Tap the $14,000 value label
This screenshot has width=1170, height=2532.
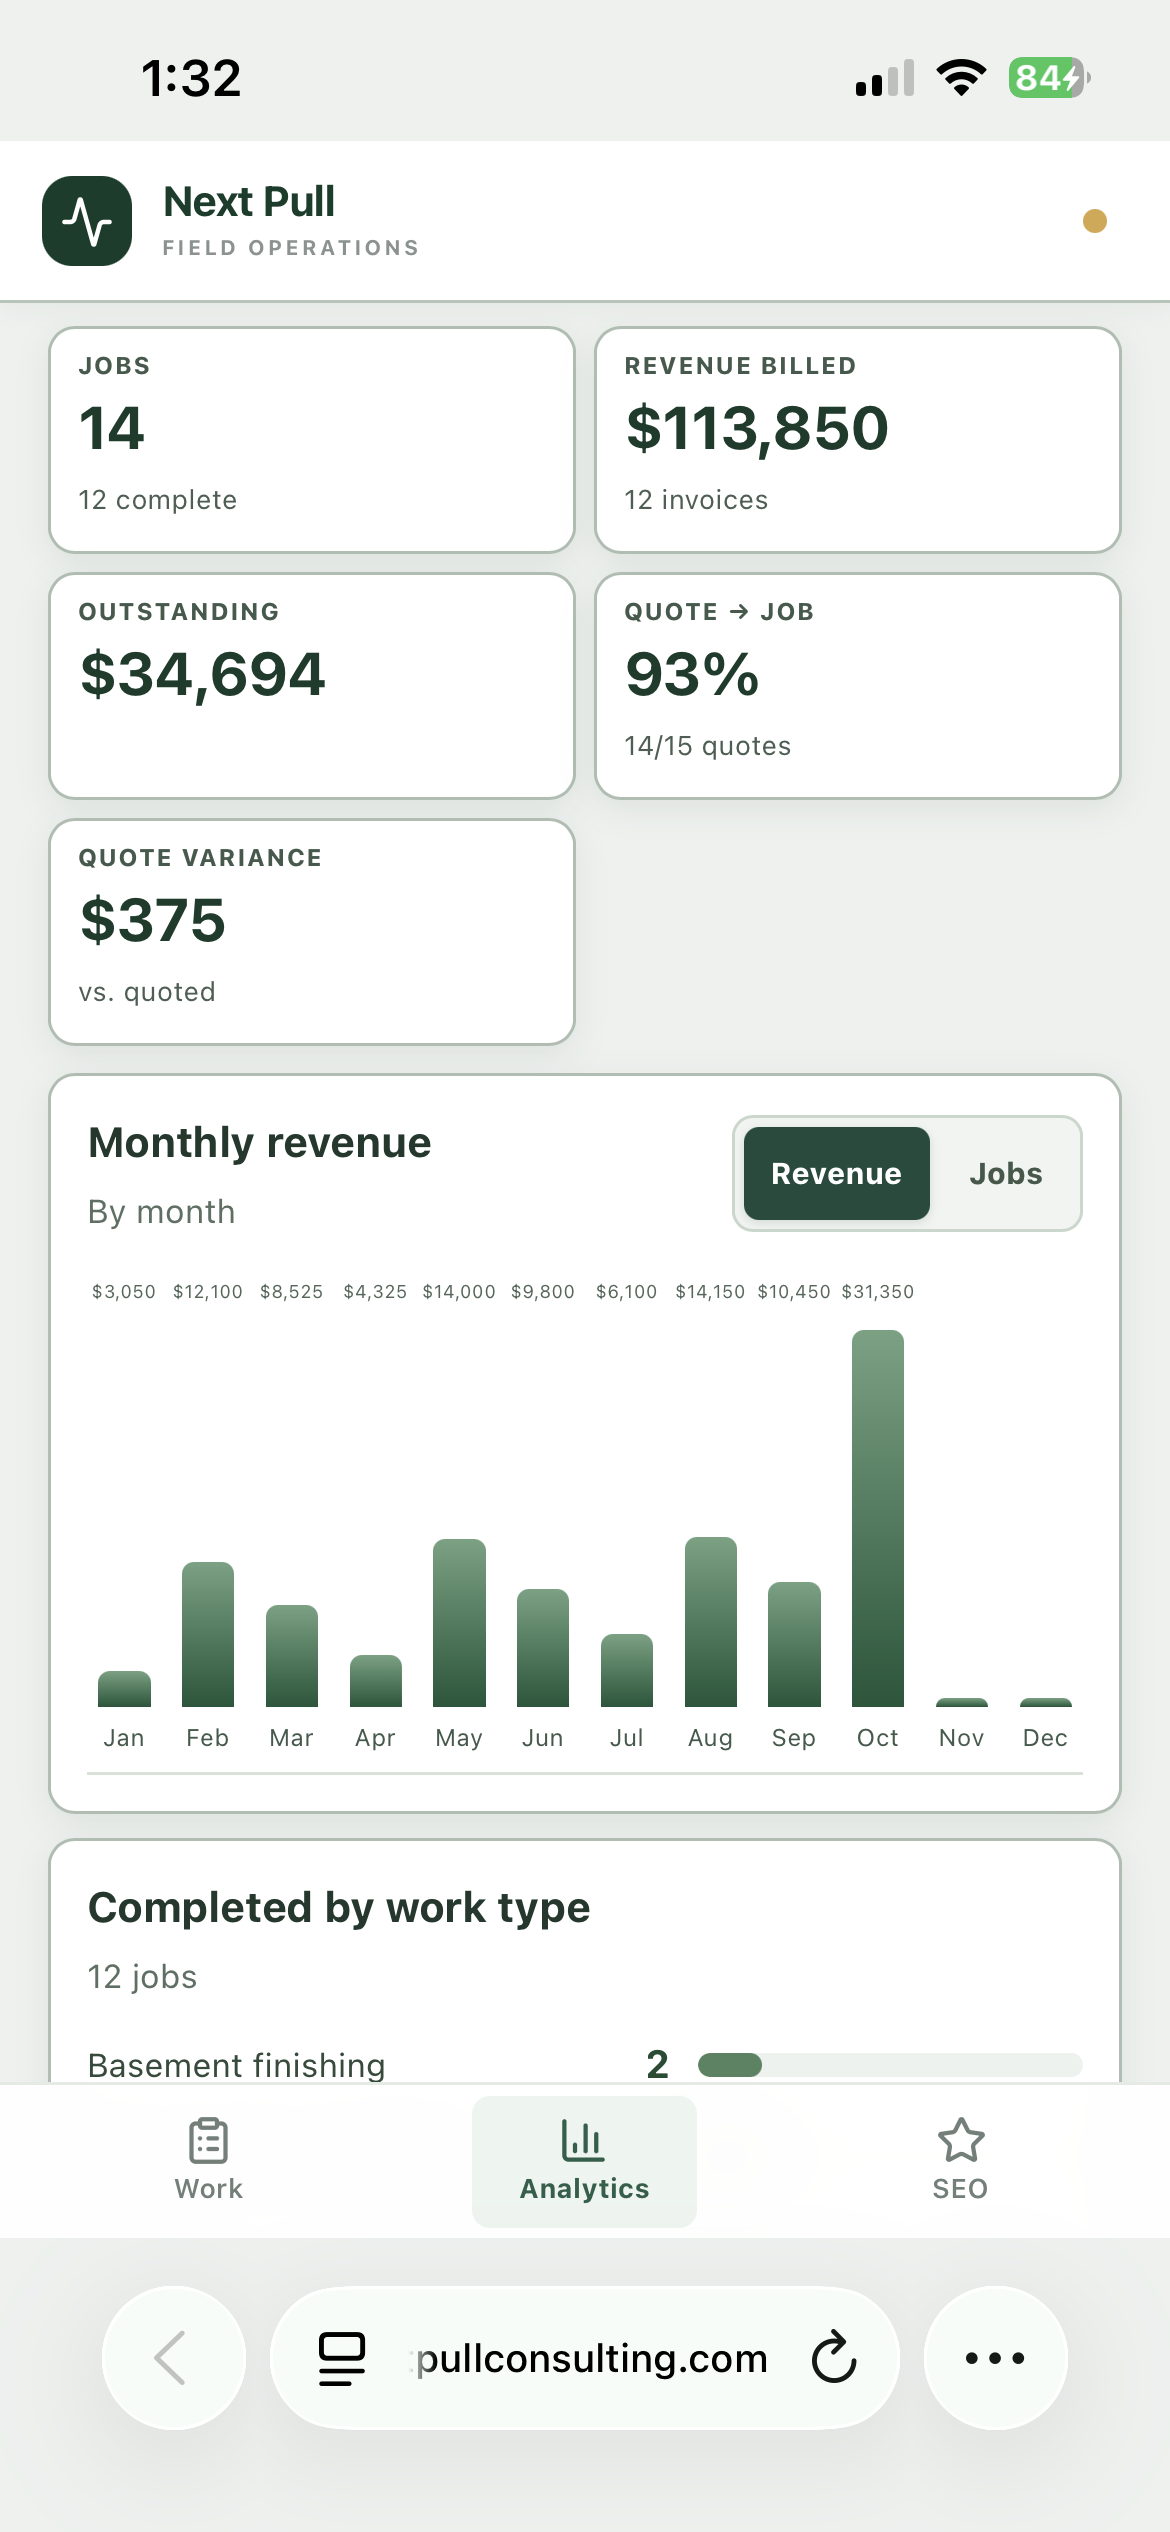(x=459, y=1292)
